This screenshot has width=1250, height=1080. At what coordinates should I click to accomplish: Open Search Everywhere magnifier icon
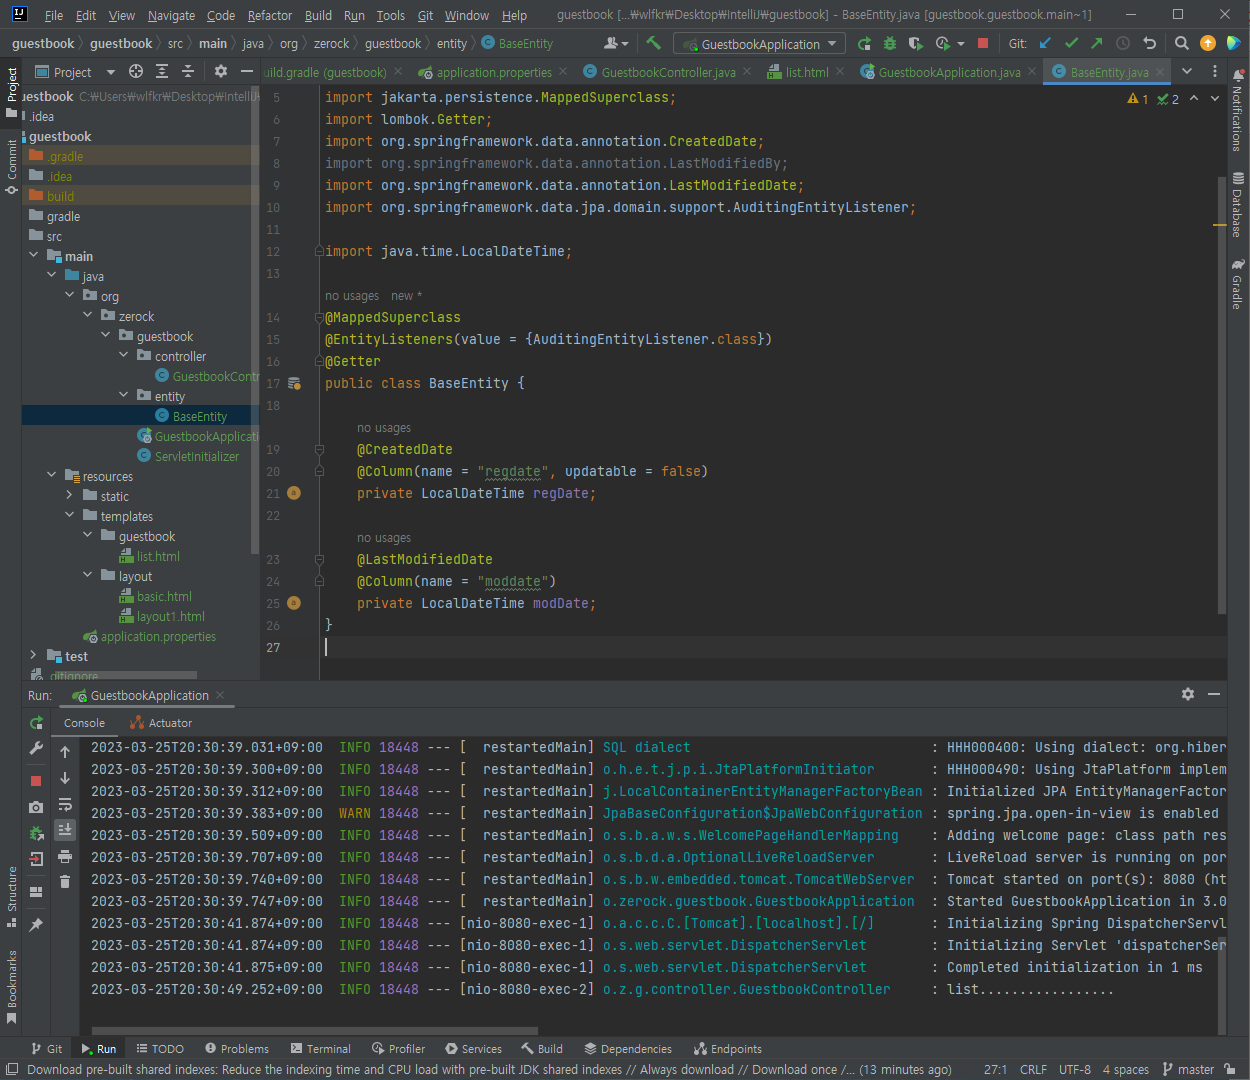coord(1182,43)
